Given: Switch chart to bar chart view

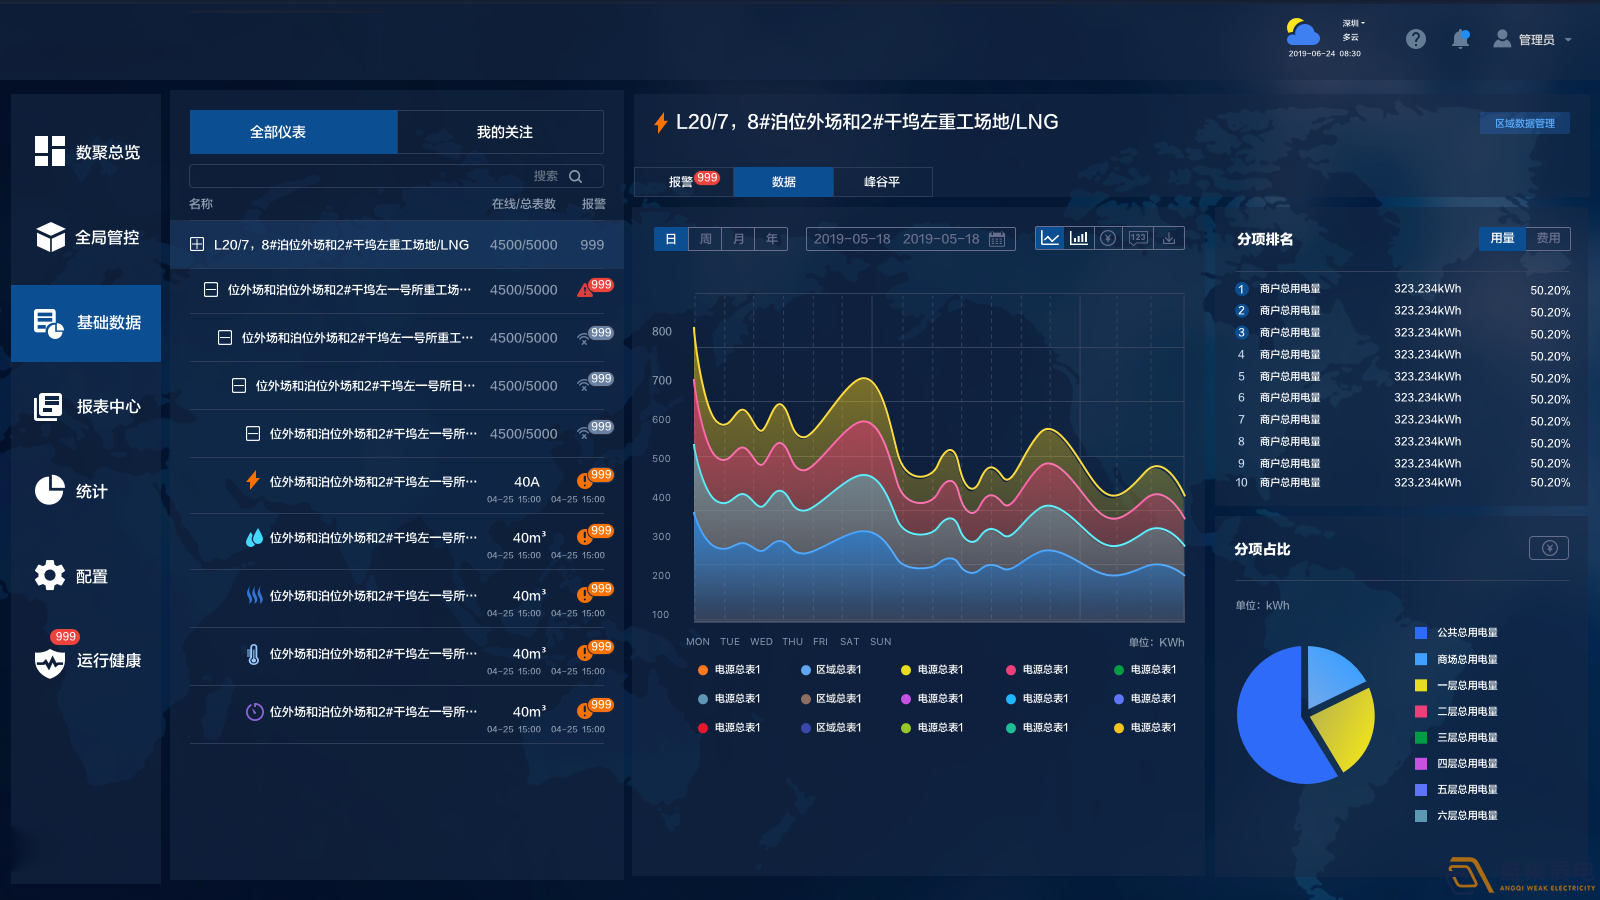Looking at the screenshot, I should pos(1078,238).
